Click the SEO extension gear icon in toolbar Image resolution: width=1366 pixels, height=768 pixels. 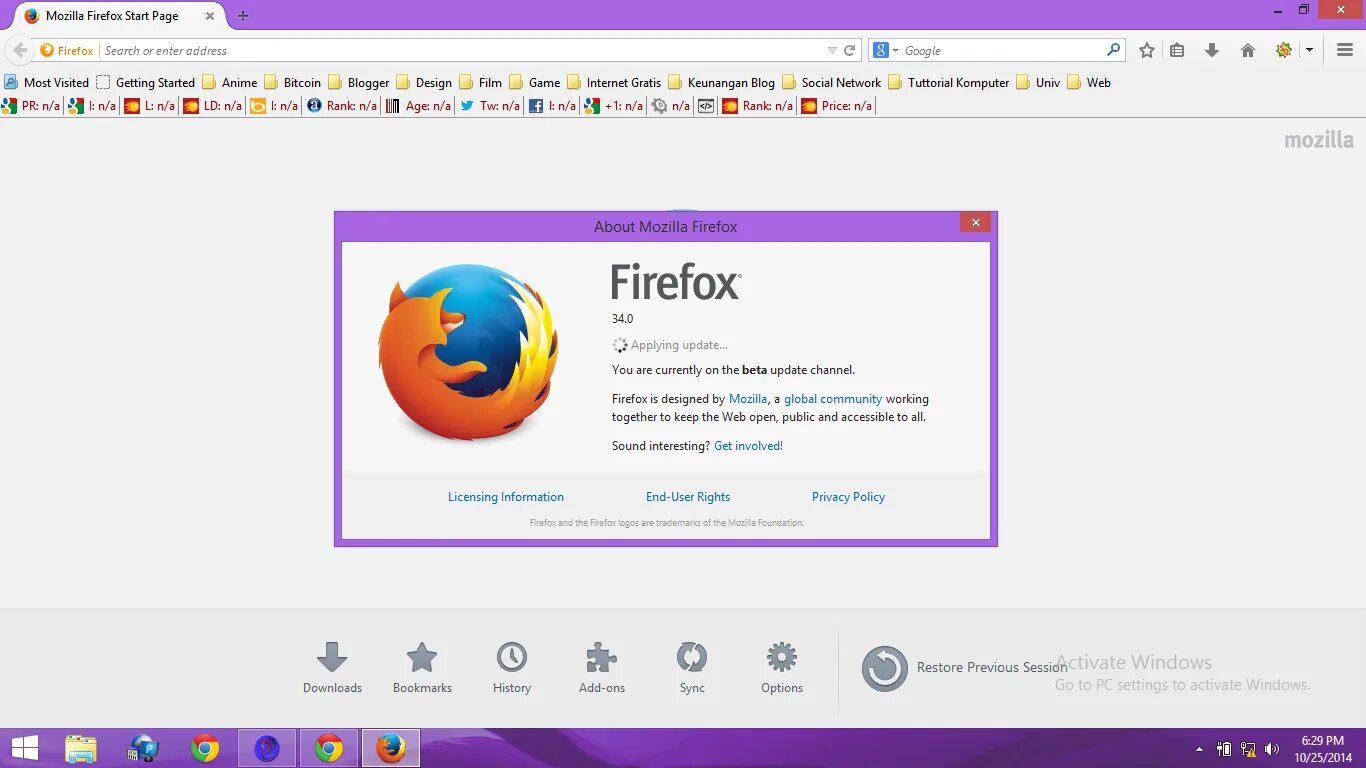1284,50
